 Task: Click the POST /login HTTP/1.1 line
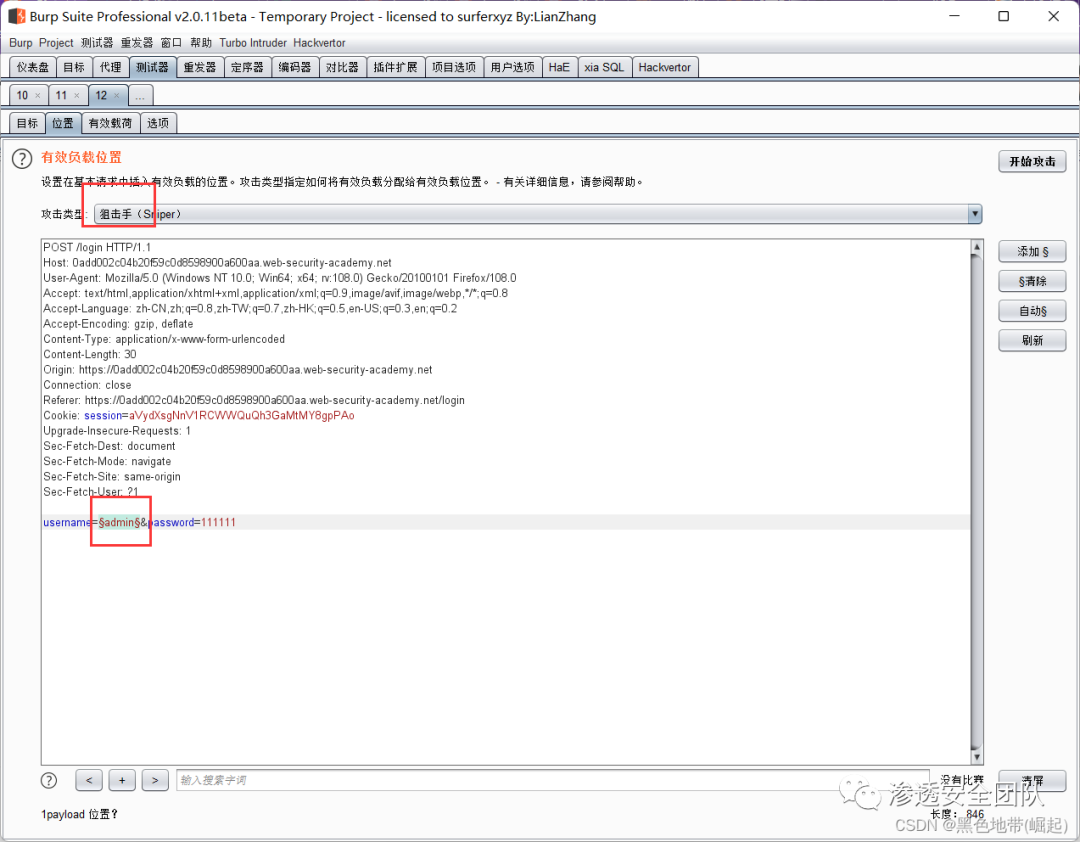coord(97,247)
